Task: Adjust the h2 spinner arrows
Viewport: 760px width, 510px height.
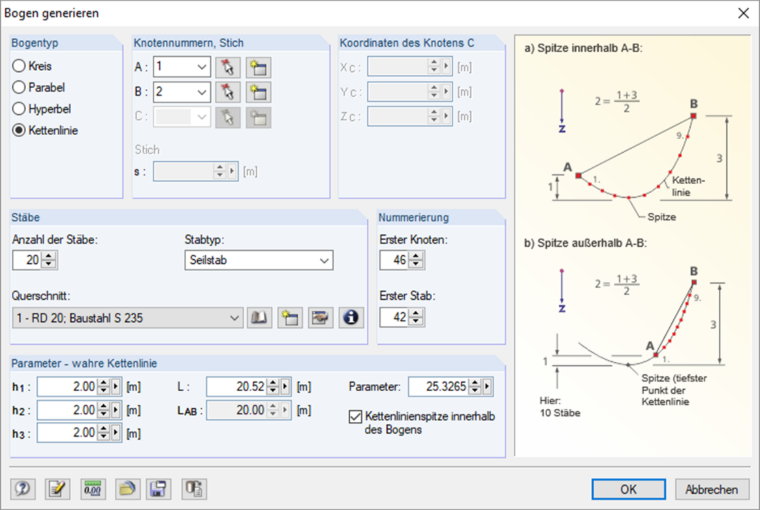Action: coord(104,410)
